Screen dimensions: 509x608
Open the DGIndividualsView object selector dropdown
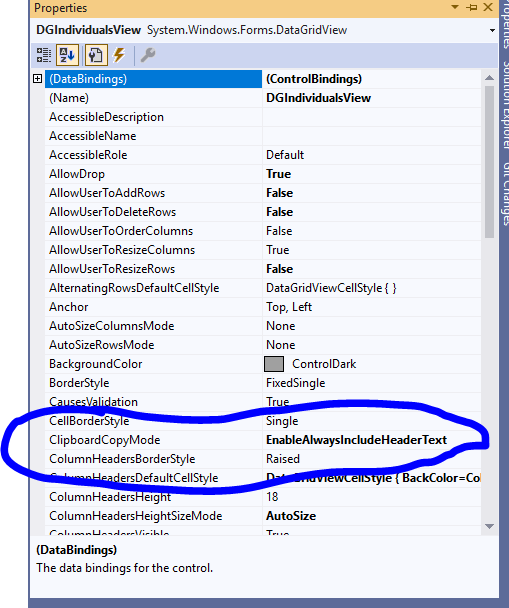[492, 30]
